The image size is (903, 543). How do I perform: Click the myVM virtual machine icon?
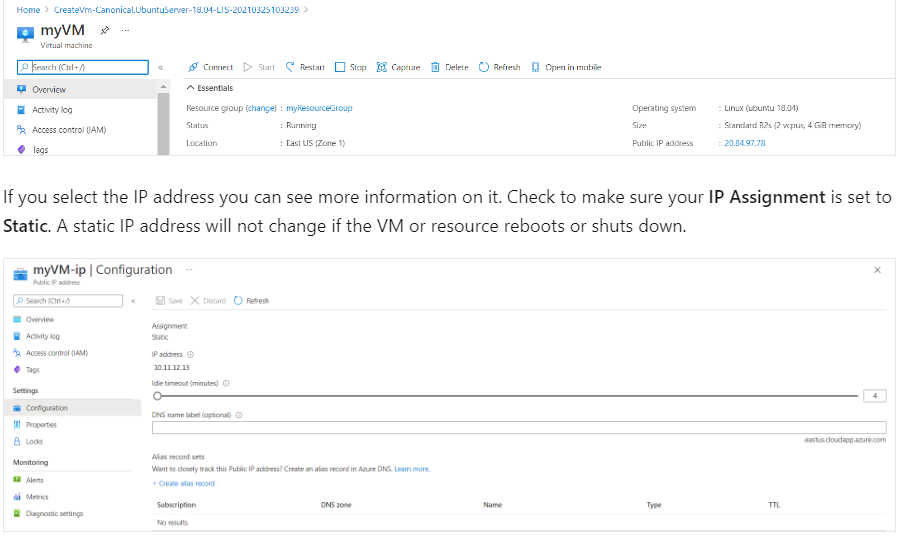(25, 35)
